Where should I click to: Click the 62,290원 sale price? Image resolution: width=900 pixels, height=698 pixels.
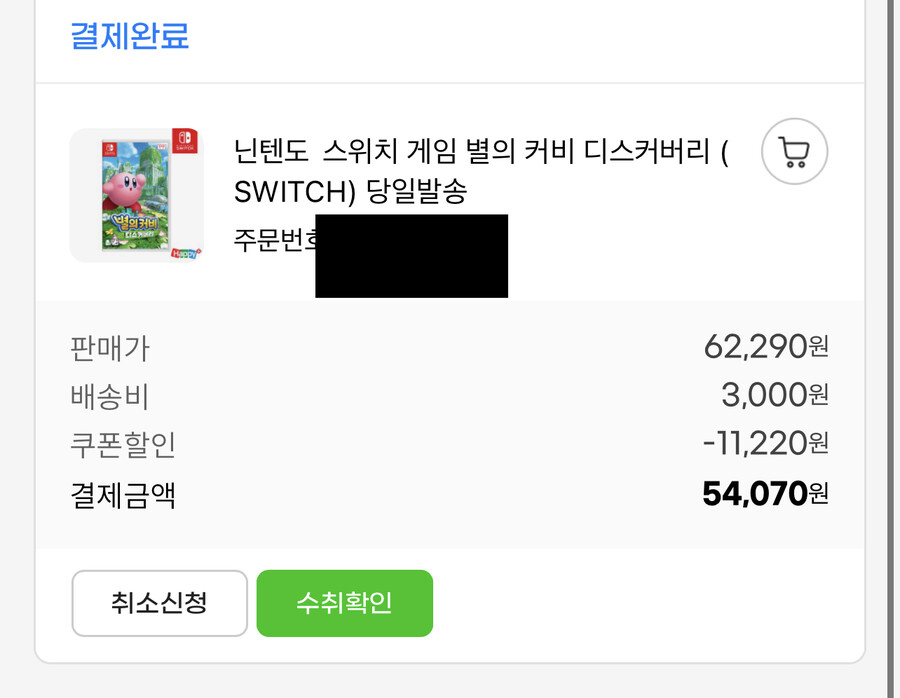766,347
